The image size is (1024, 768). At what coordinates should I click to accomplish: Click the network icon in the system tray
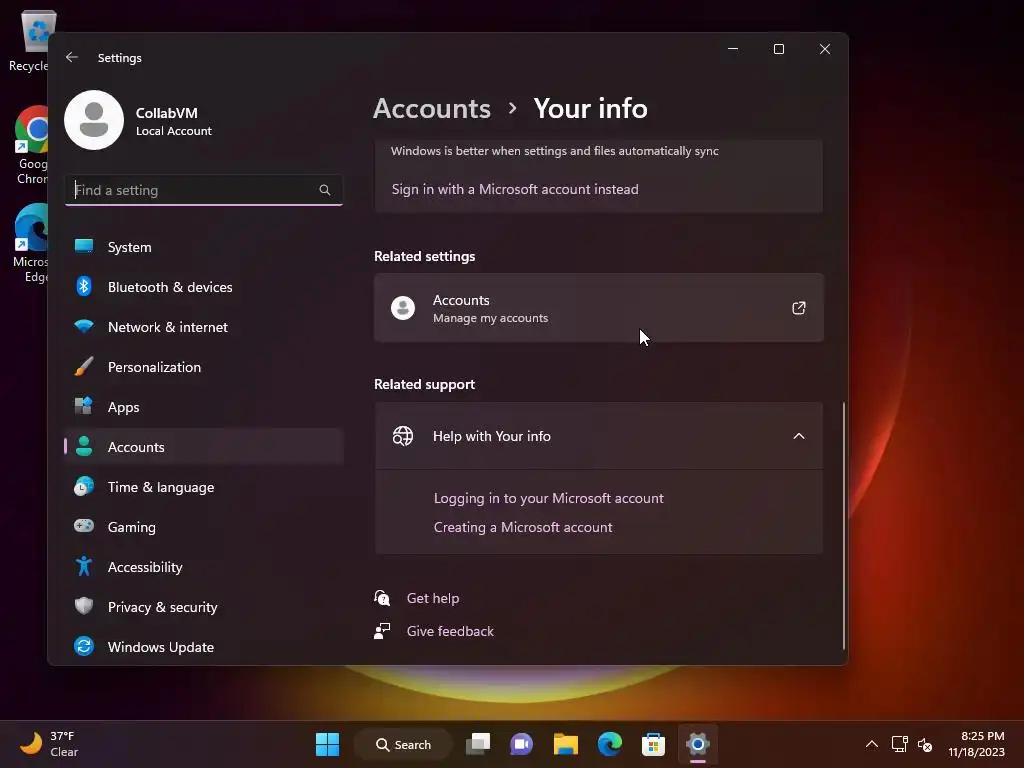tap(899, 744)
